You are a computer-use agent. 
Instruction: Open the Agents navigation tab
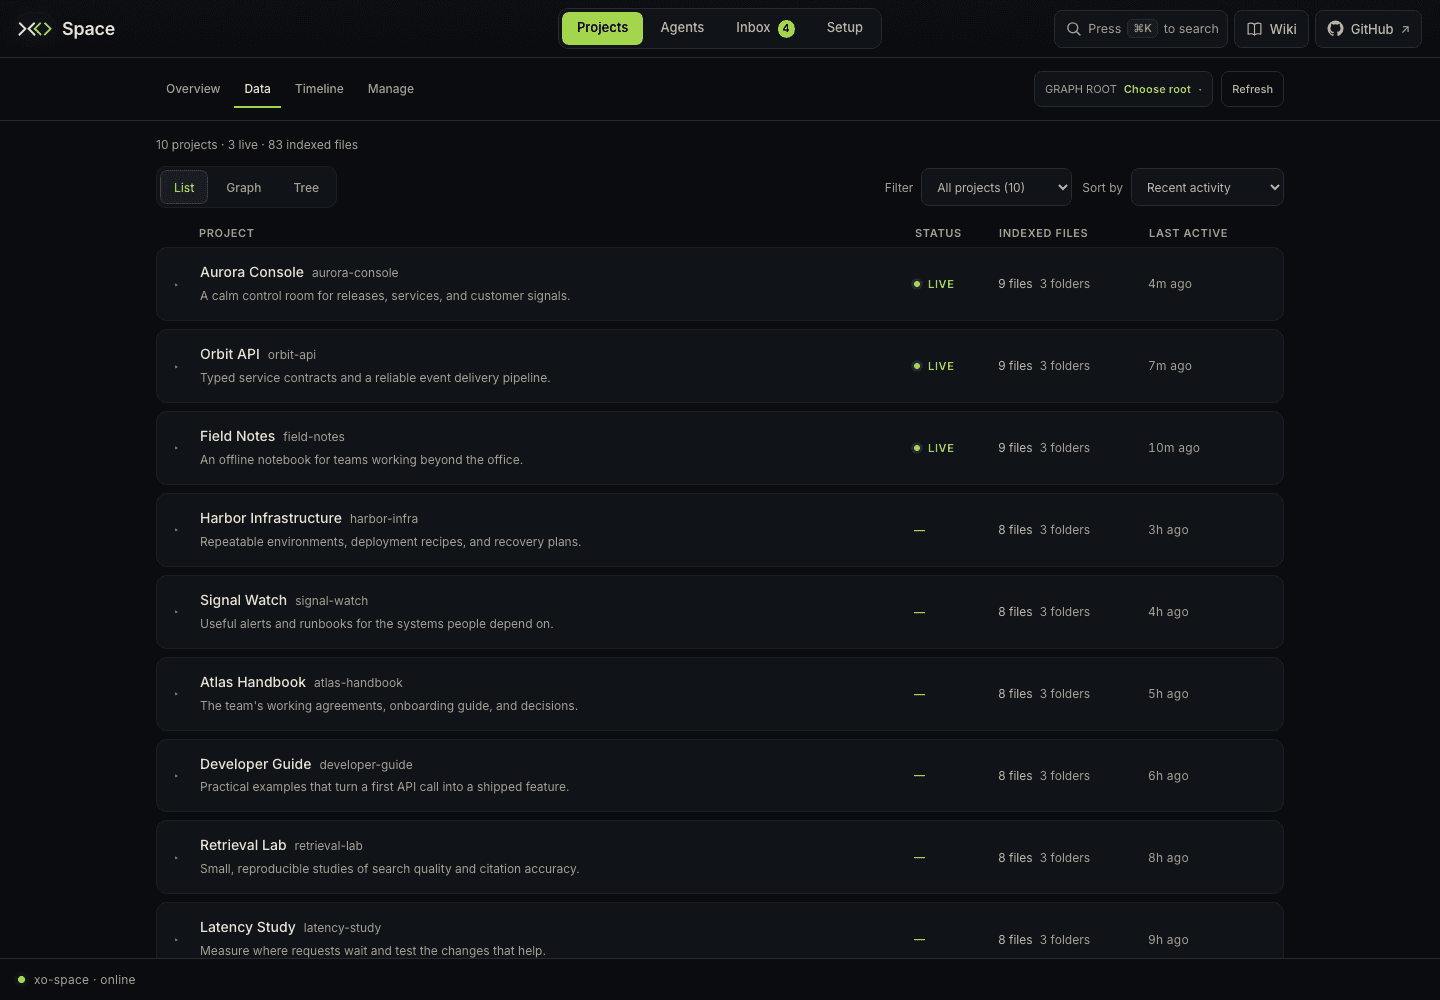point(682,28)
